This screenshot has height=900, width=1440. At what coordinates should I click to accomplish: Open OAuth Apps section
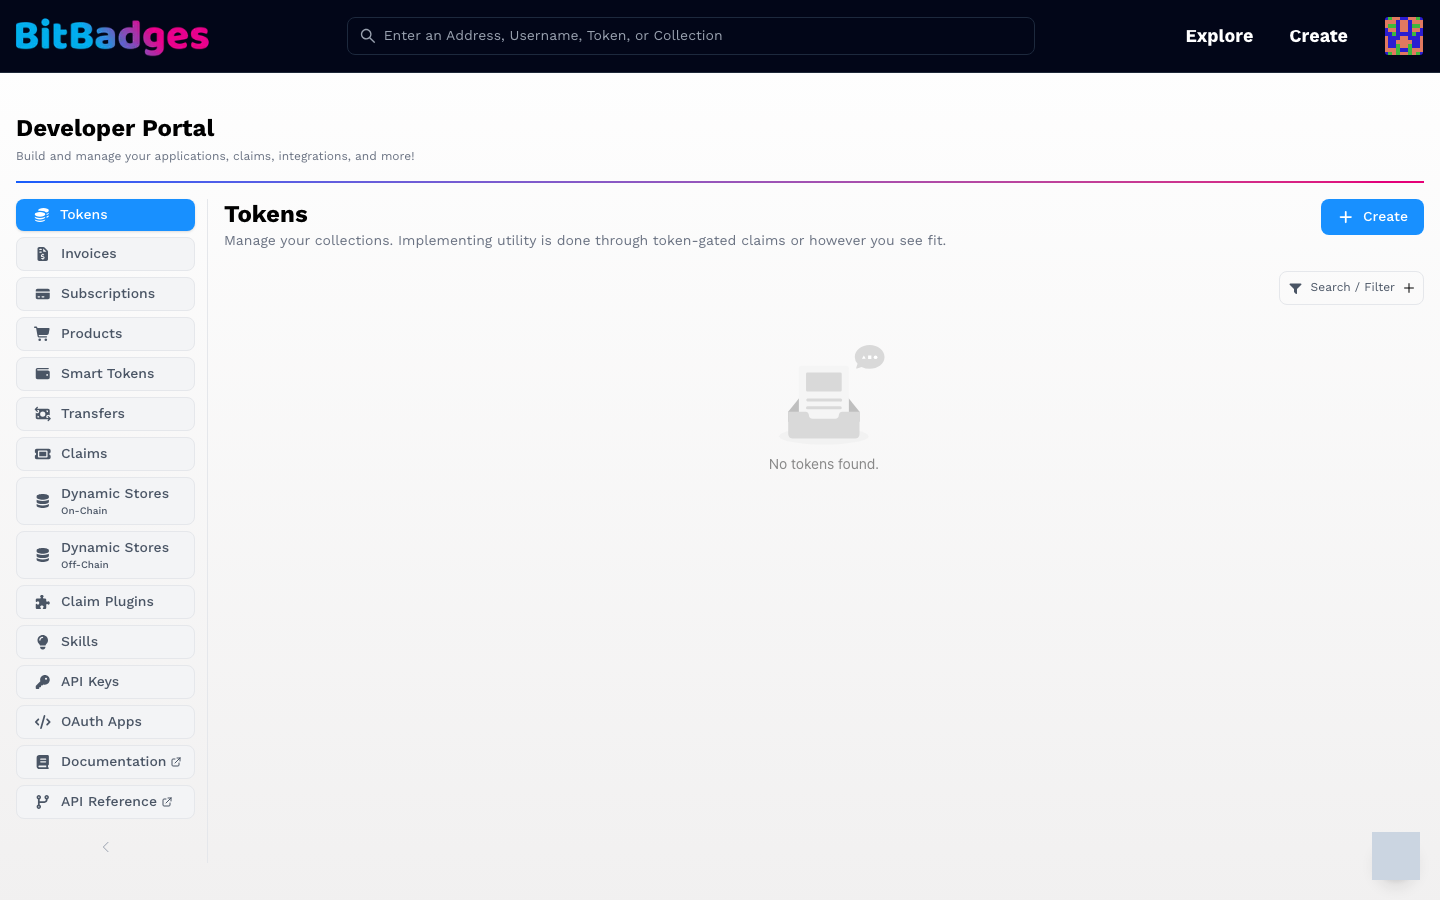(x=105, y=722)
